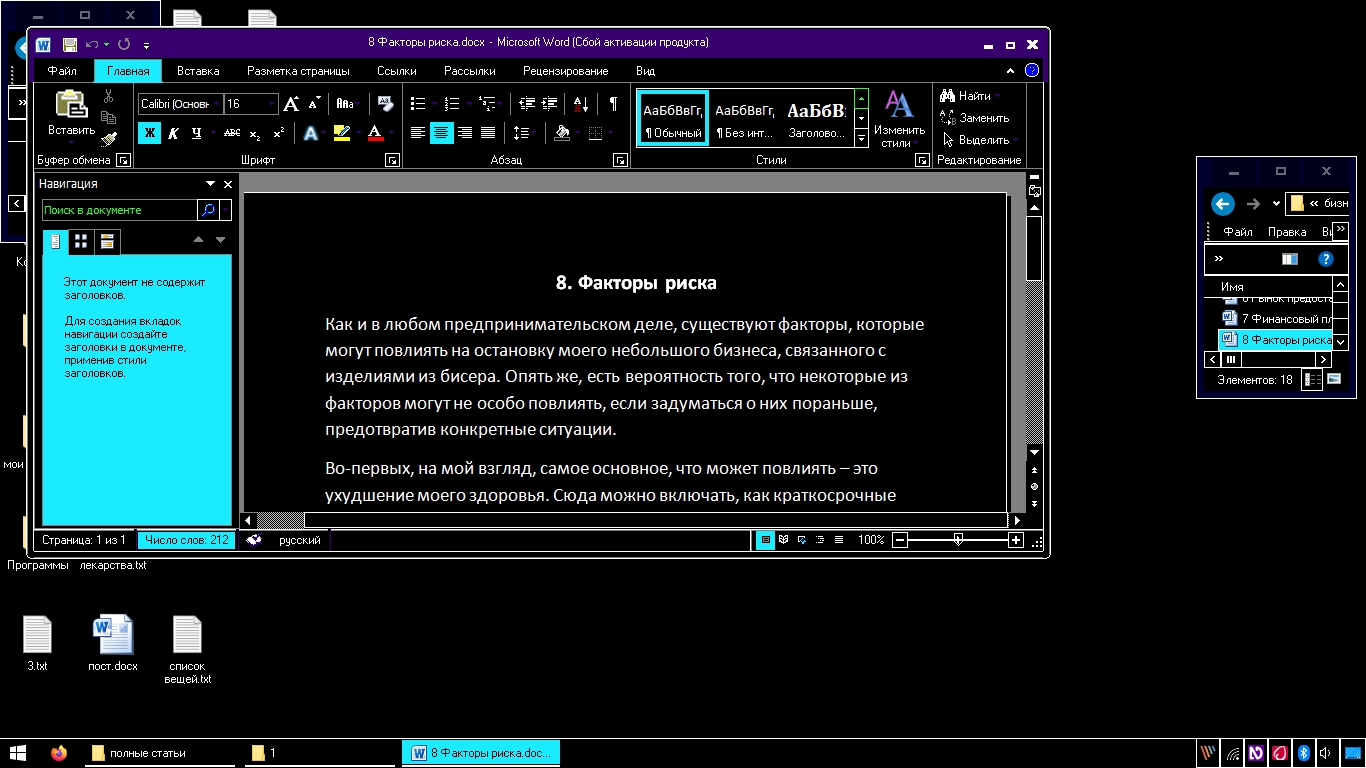Toggle center alignment

tap(442, 133)
